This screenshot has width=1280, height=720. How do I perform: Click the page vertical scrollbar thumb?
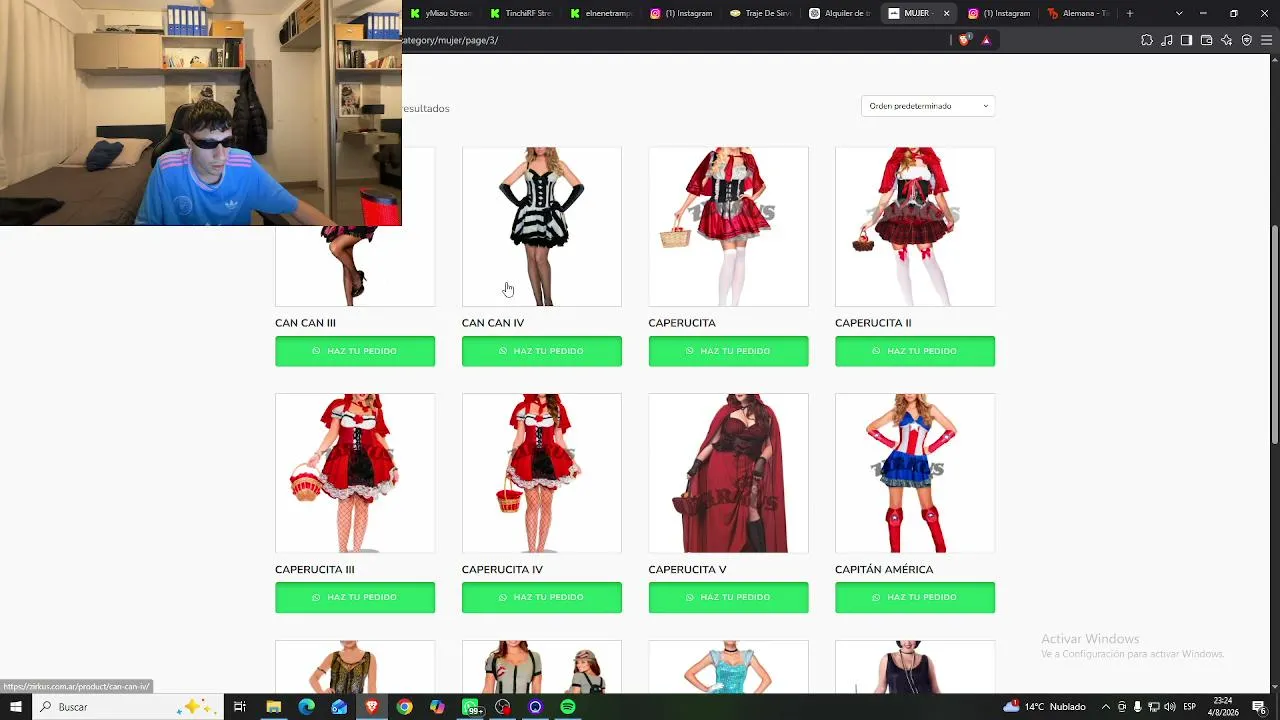(1274, 335)
